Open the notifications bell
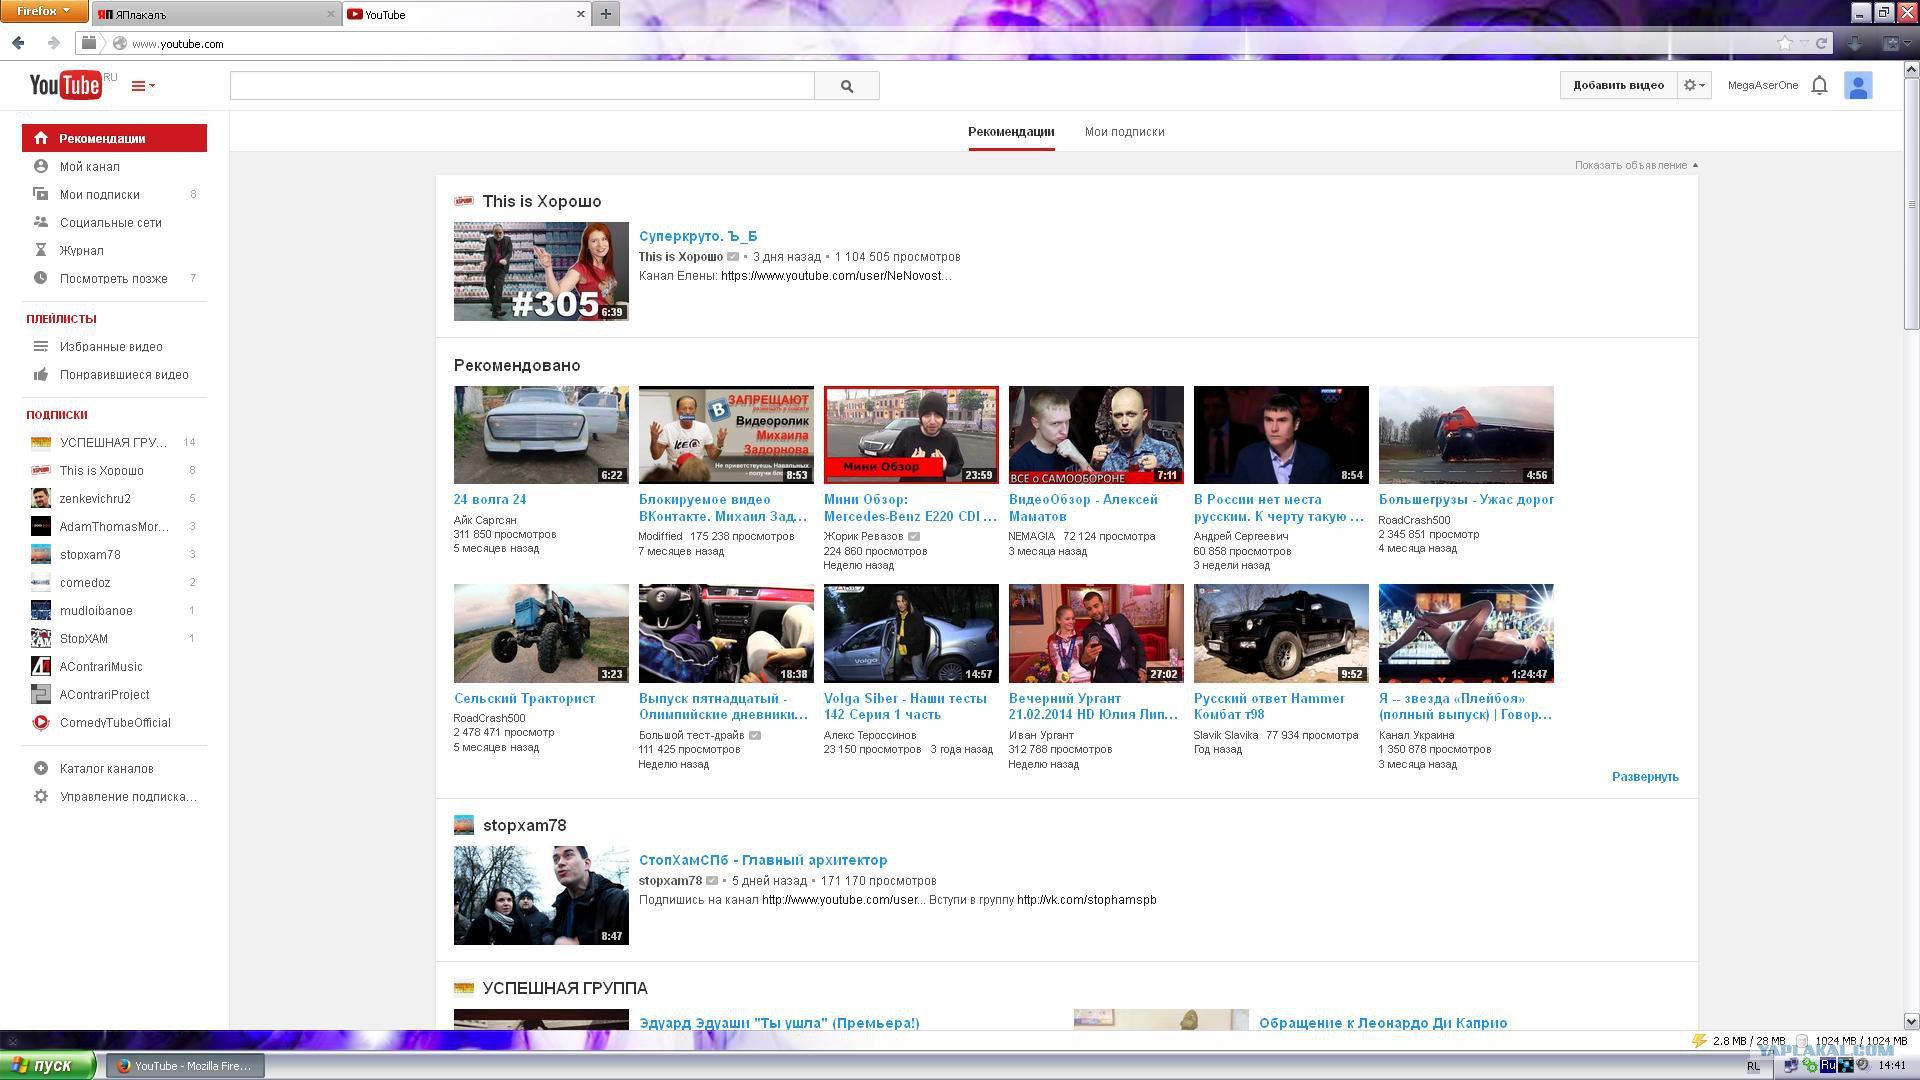 (1819, 85)
